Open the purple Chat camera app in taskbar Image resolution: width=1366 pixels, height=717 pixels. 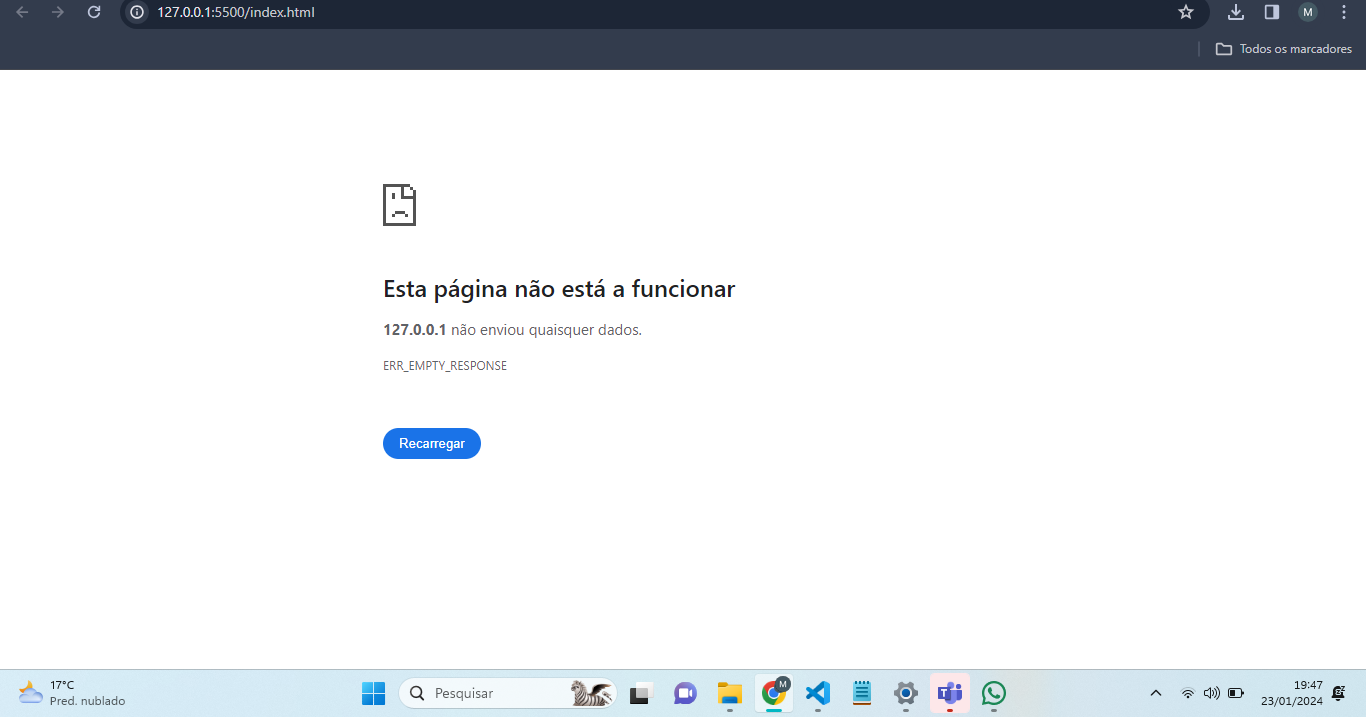pos(685,693)
